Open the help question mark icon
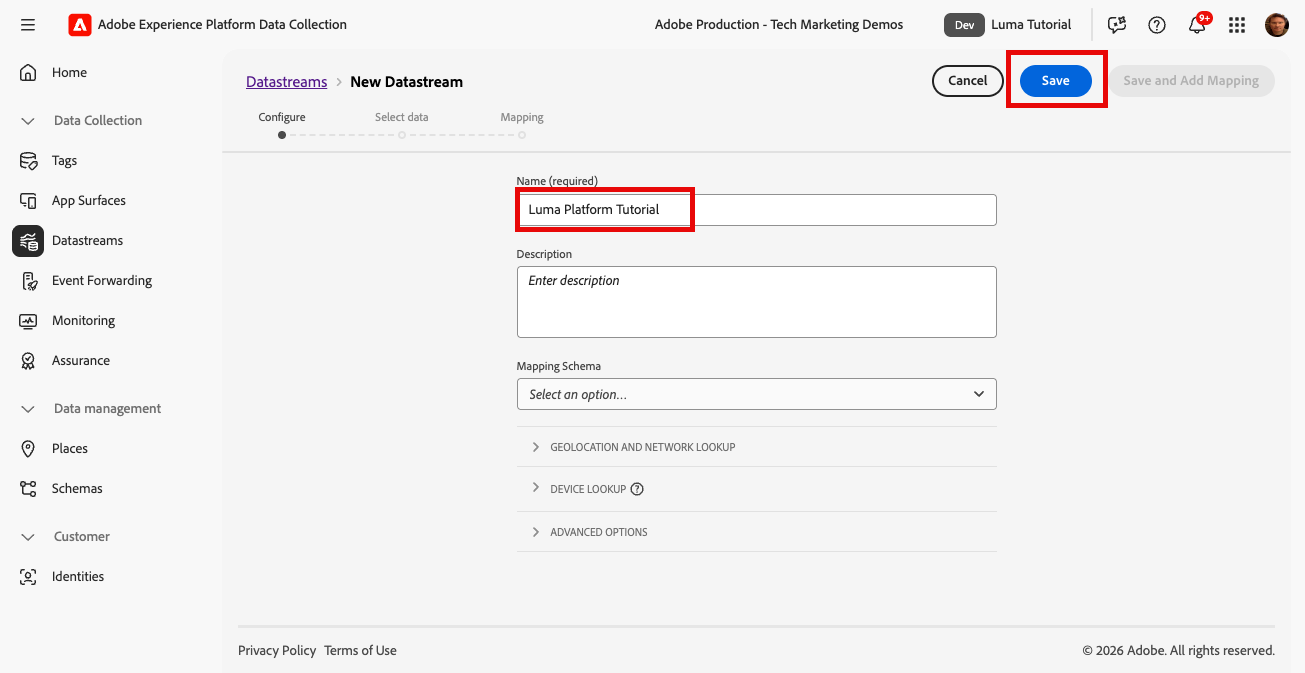This screenshot has width=1305, height=673. pos(1157,25)
